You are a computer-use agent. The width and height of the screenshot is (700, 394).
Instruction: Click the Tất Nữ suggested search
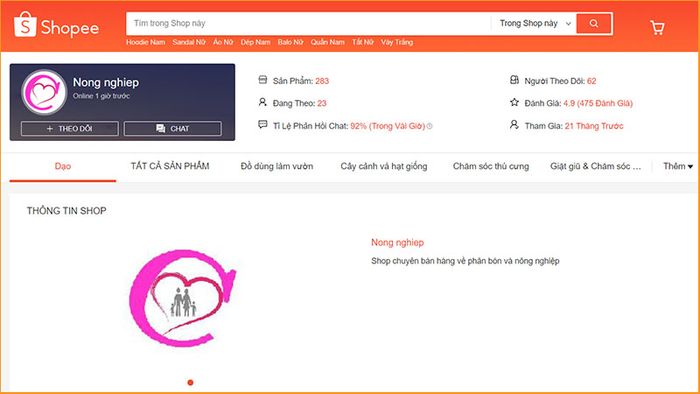(x=362, y=42)
